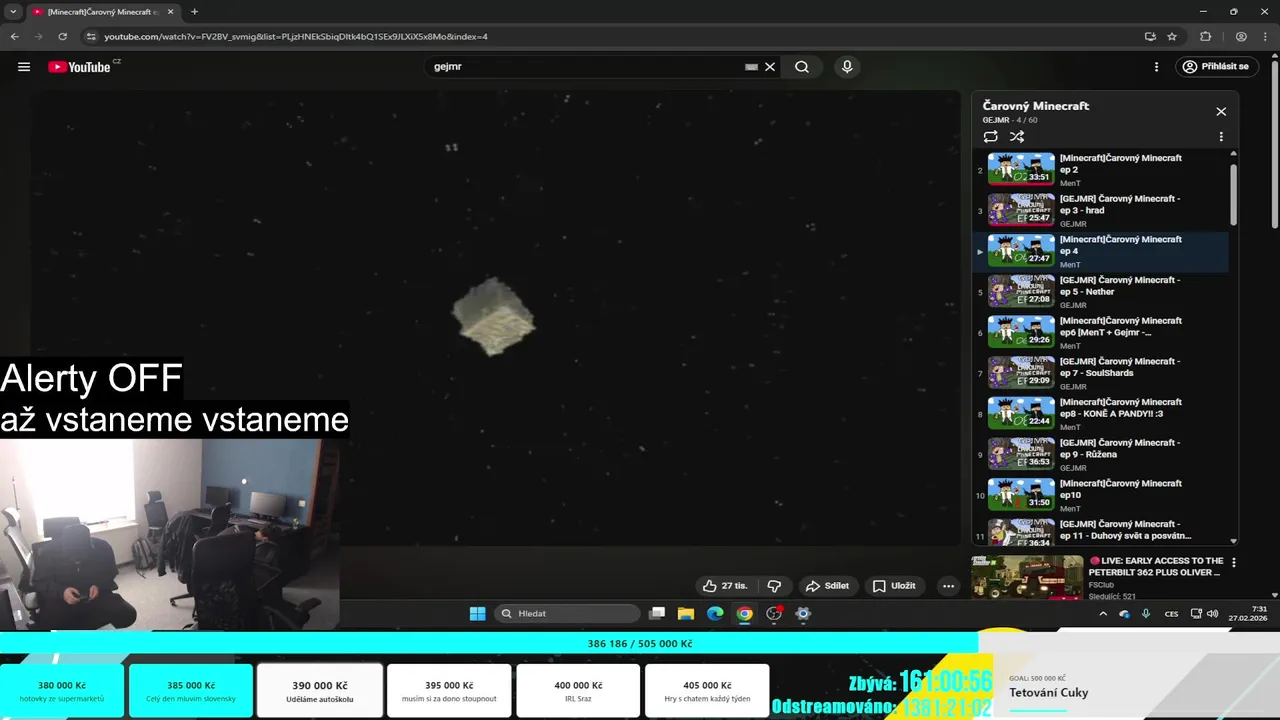Click the microphone icon in system tray
Screen dimensions: 1280x720
coord(1146,614)
